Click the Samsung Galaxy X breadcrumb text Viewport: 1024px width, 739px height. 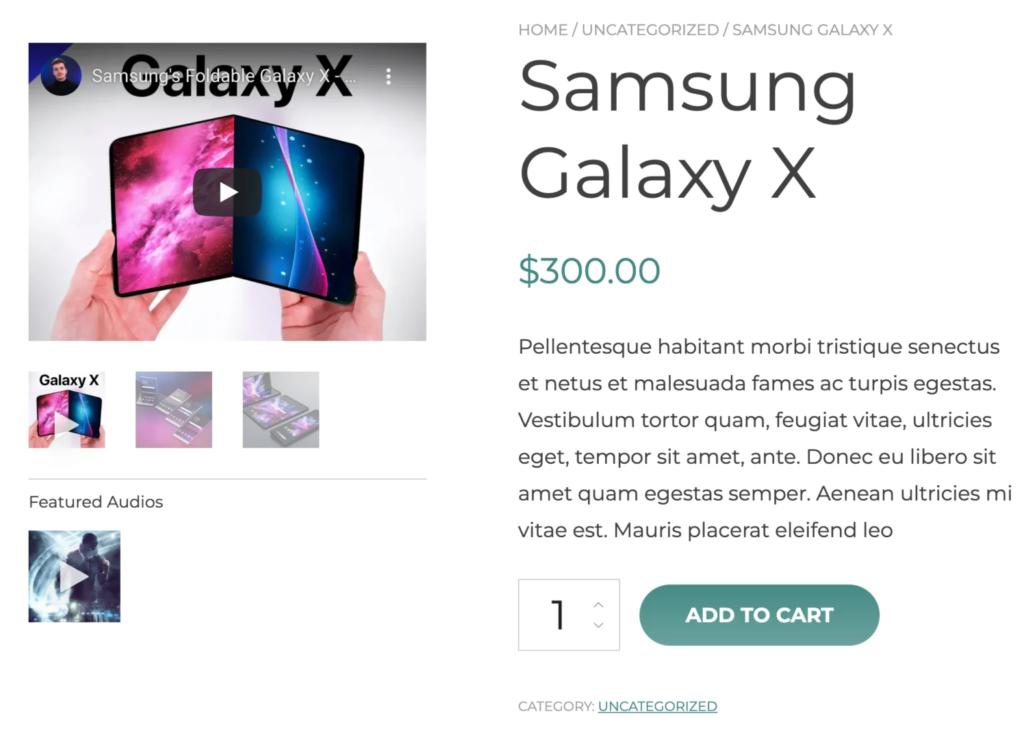(x=812, y=30)
